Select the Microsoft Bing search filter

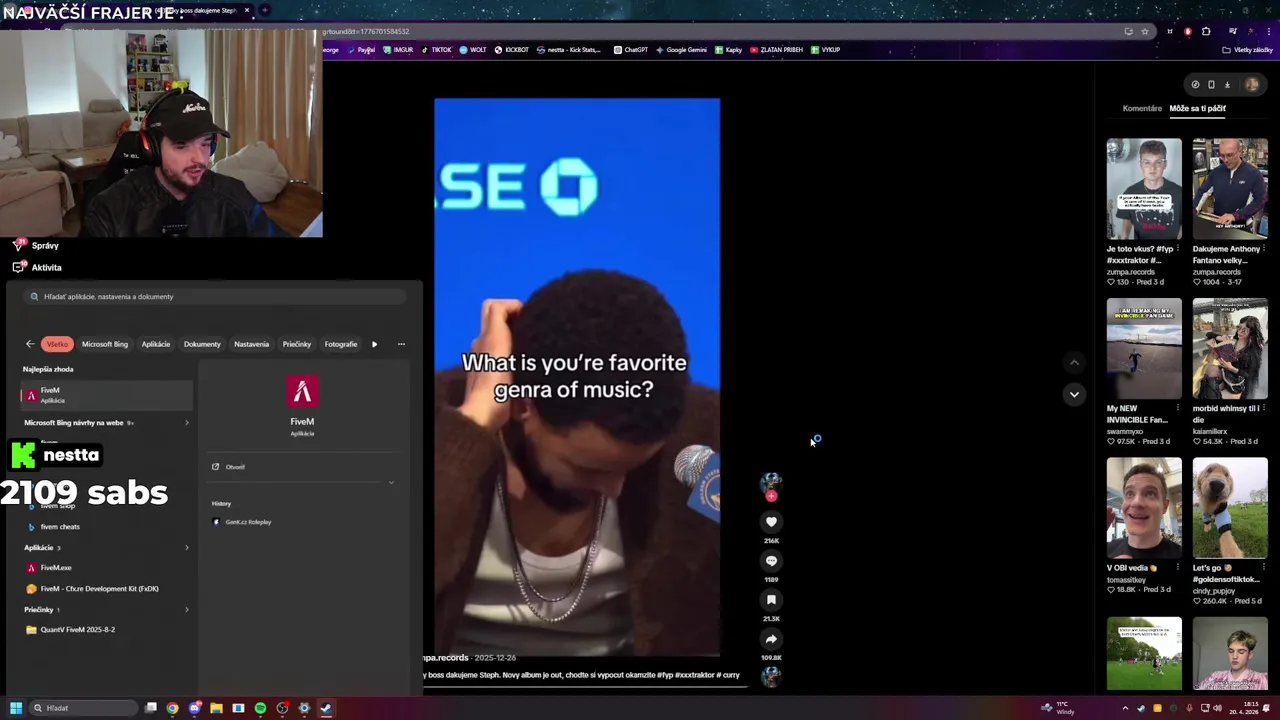tap(105, 344)
